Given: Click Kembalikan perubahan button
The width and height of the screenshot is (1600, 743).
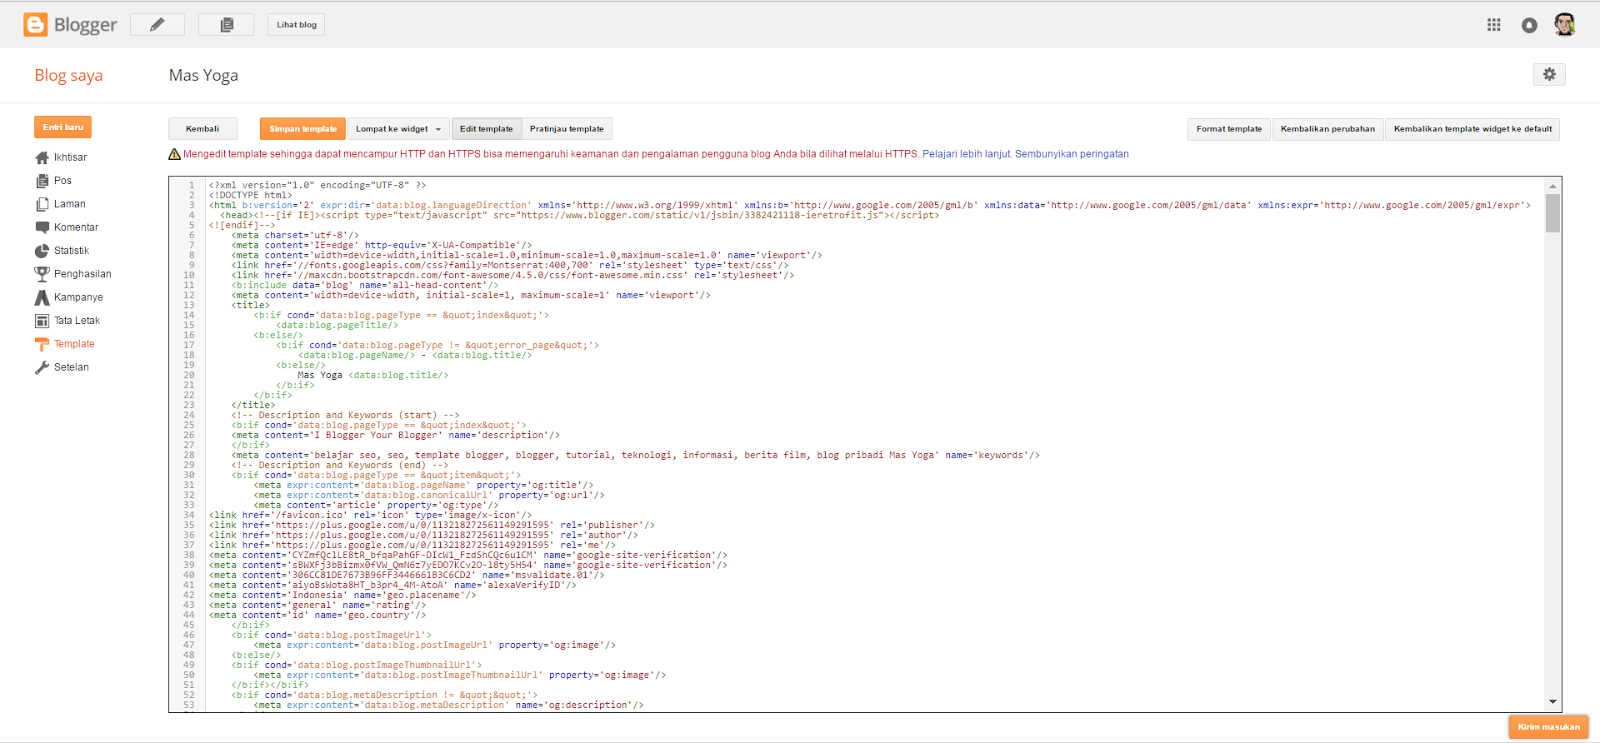Looking at the screenshot, I should (x=1327, y=129).
